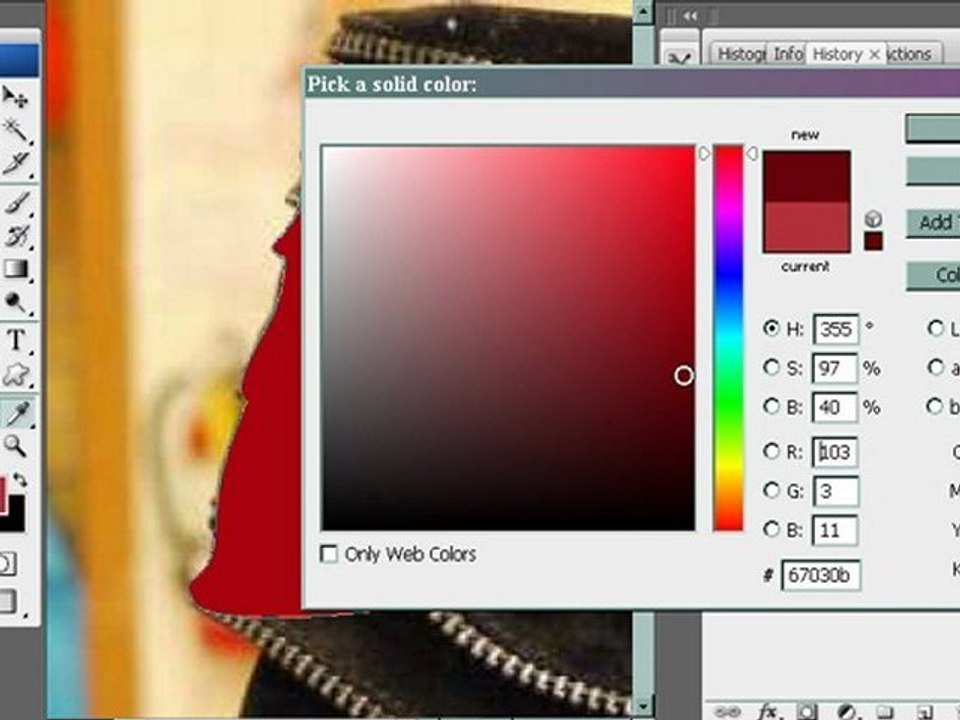The image size is (960, 720).
Task: Switch to the Histogram tab
Action: (741, 54)
